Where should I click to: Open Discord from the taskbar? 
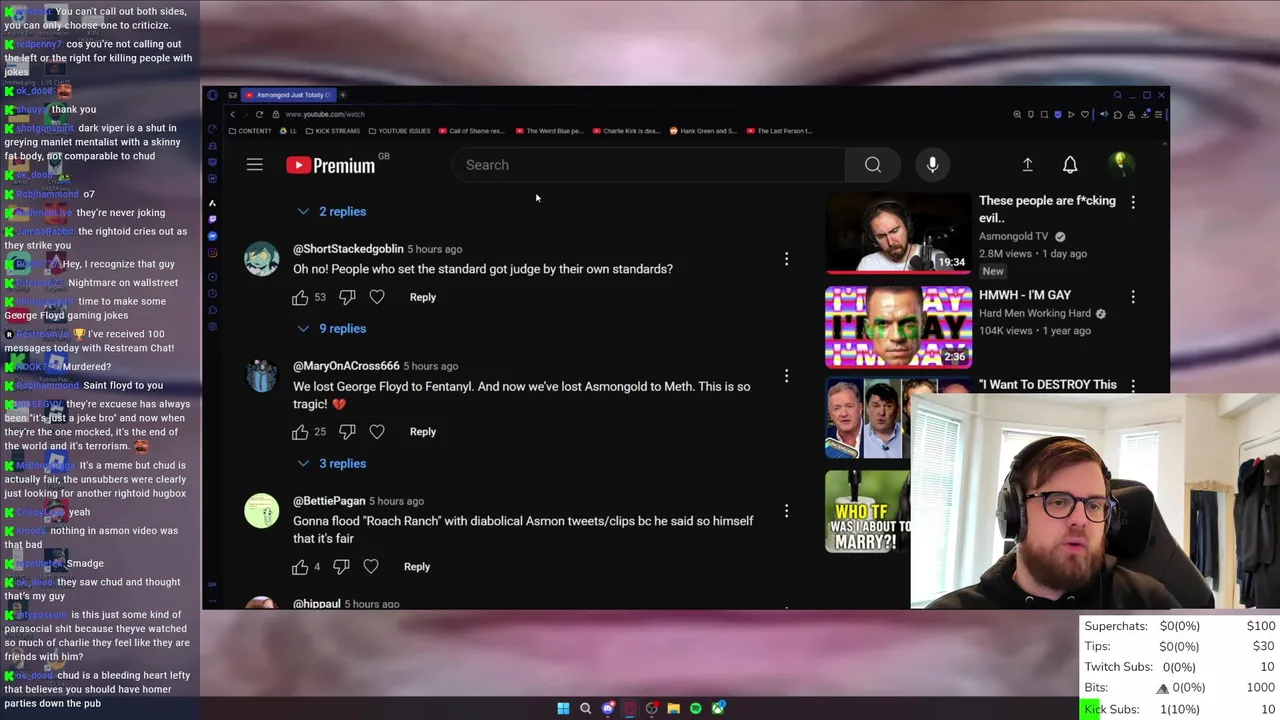tap(608, 708)
